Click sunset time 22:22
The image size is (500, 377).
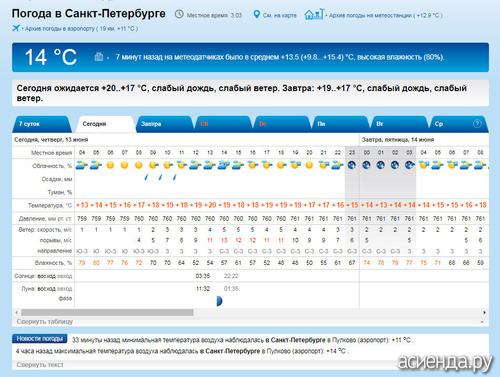coord(231,276)
